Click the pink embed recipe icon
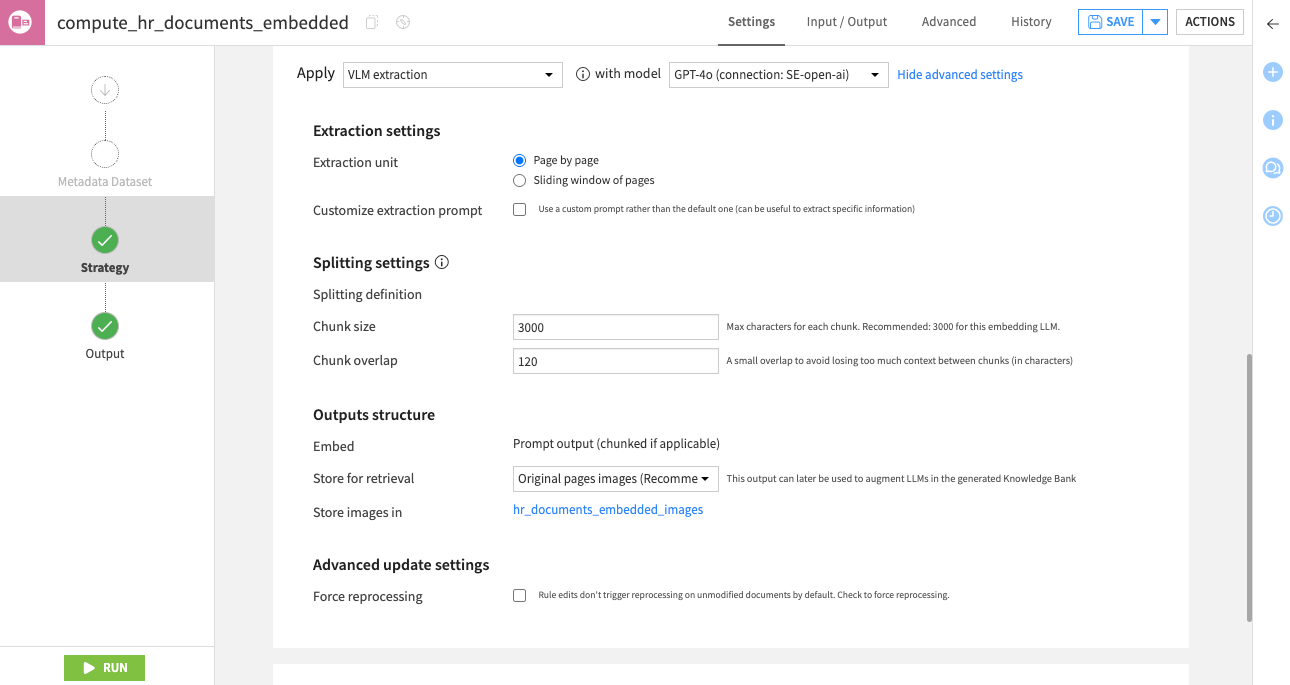Image resolution: width=1290 pixels, height=685 pixels. (22, 22)
